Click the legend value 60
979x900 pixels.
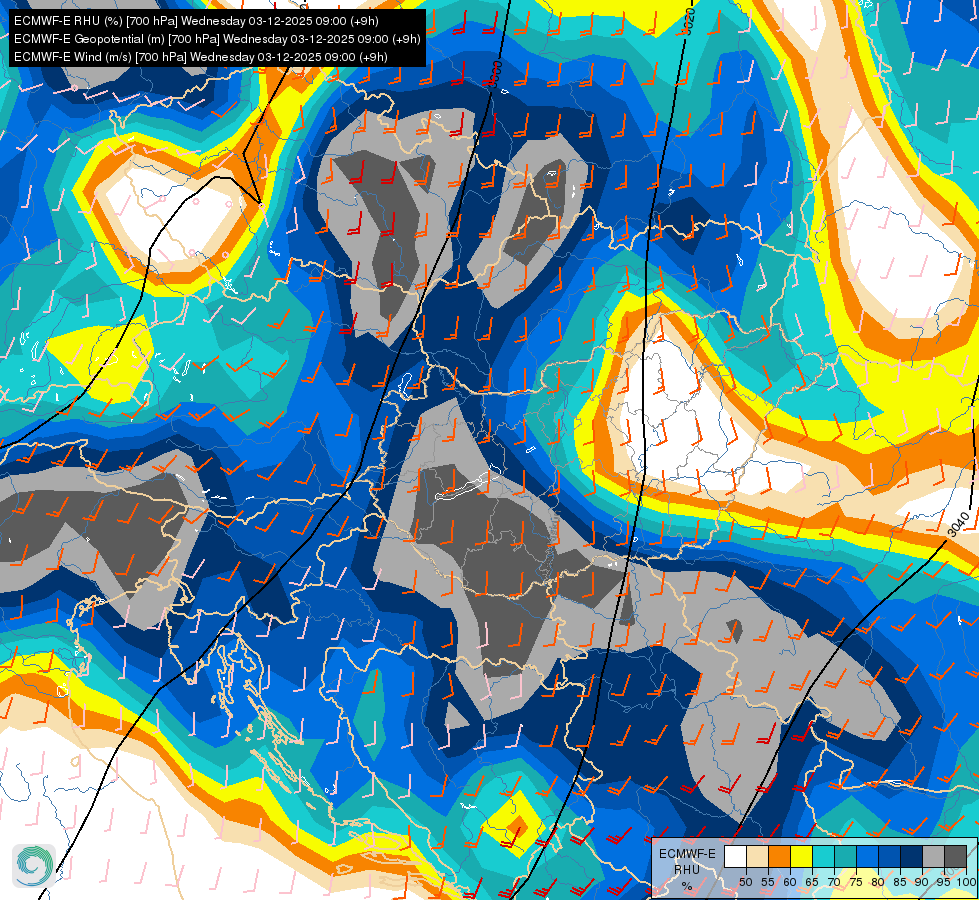pos(790,882)
